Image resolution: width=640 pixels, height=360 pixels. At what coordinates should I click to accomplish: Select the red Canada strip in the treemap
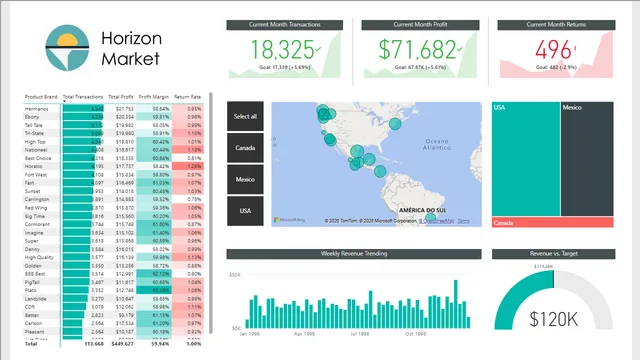click(x=552, y=222)
